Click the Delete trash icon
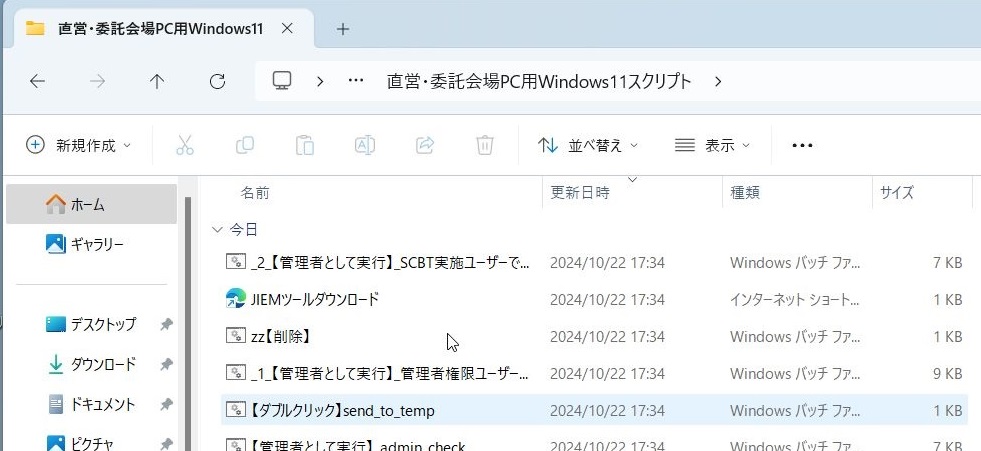Viewport: 981px width, 451px height. [485, 146]
